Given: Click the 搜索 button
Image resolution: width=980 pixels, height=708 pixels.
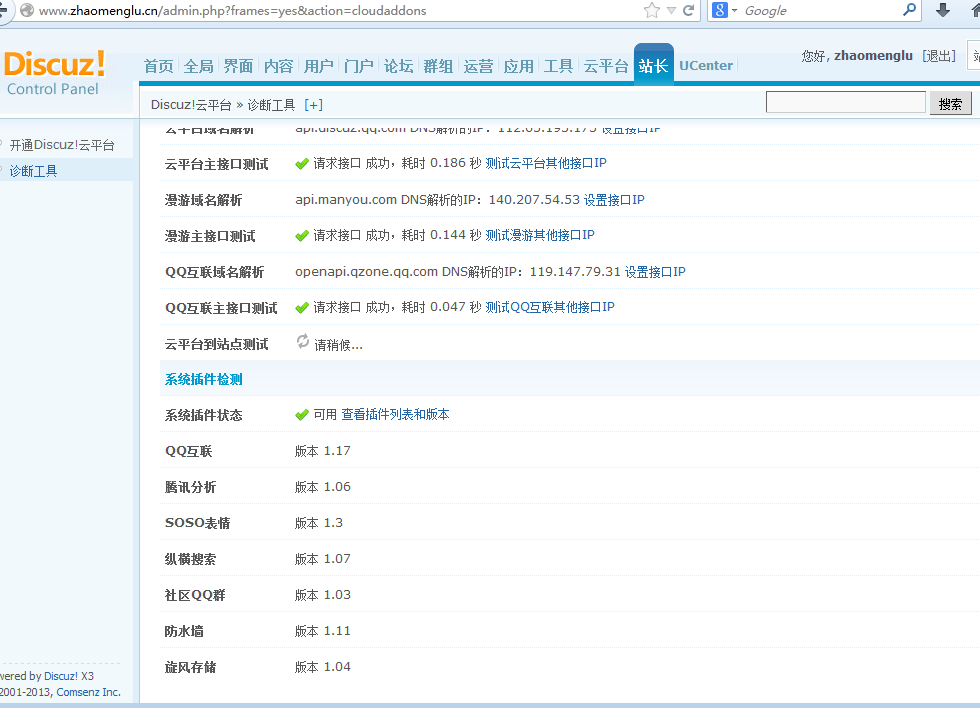Looking at the screenshot, I should (951, 104).
